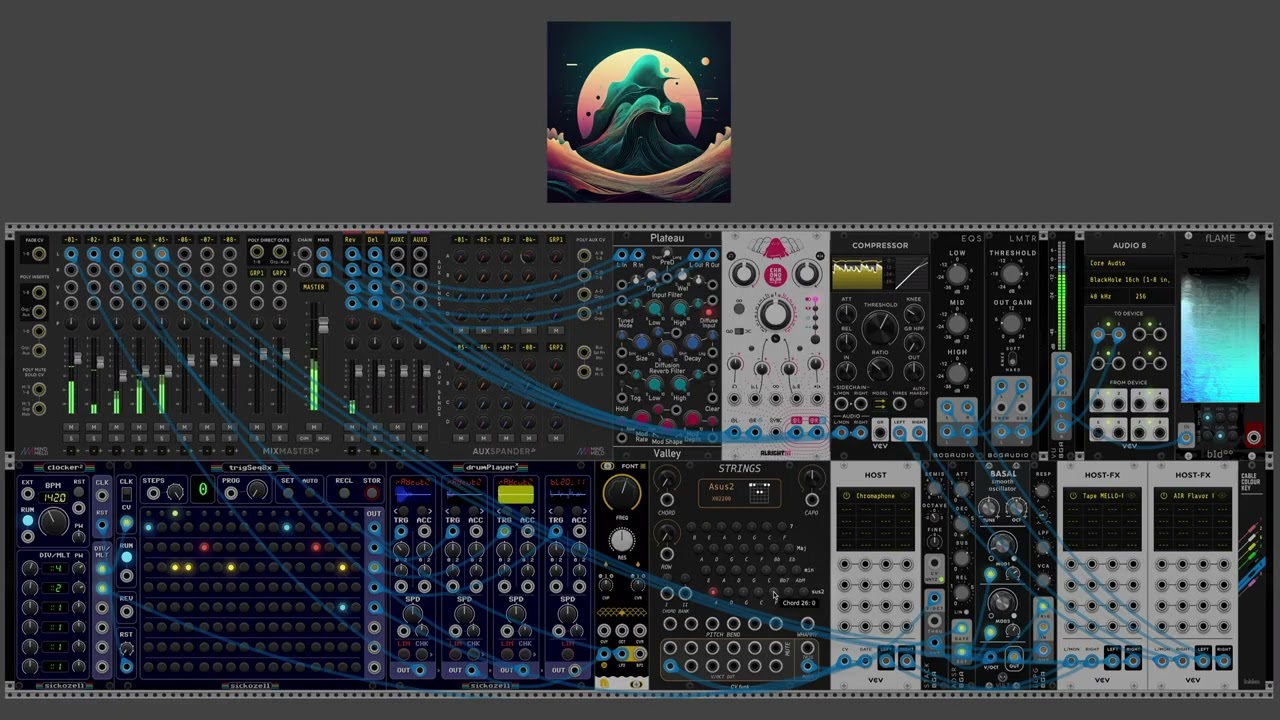The width and height of the screenshot is (1280, 720).
Task: Click the Compressor ATT knob
Action: 846,313
